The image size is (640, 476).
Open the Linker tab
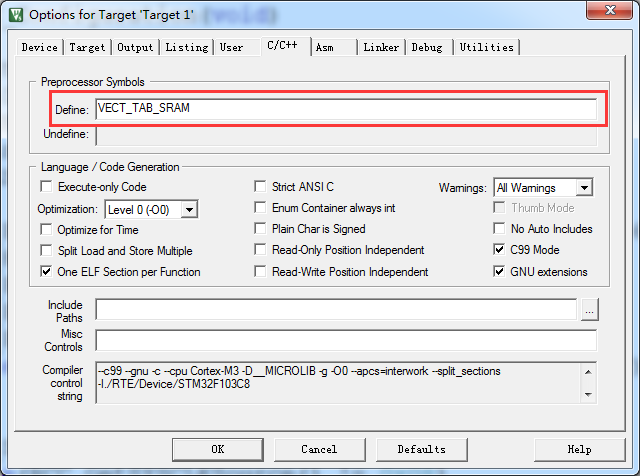(x=381, y=47)
